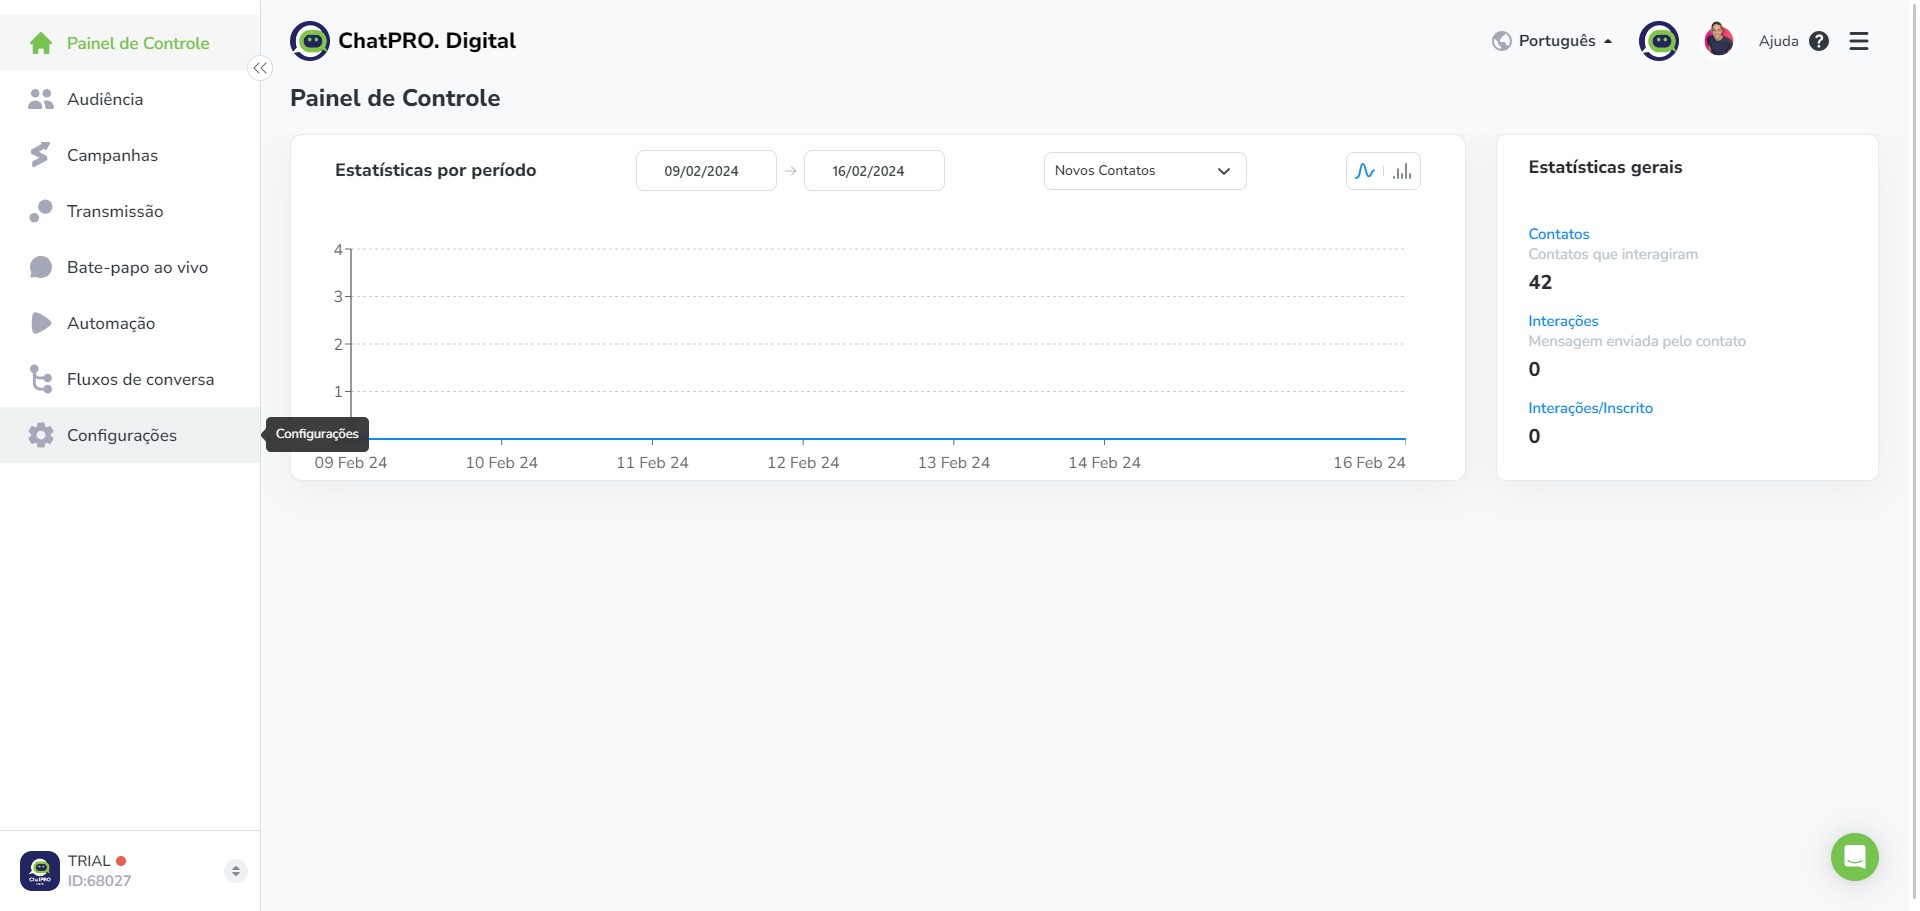Image resolution: width=1920 pixels, height=911 pixels.
Task: Click the Contatos statistics link
Action: pos(1558,234)
